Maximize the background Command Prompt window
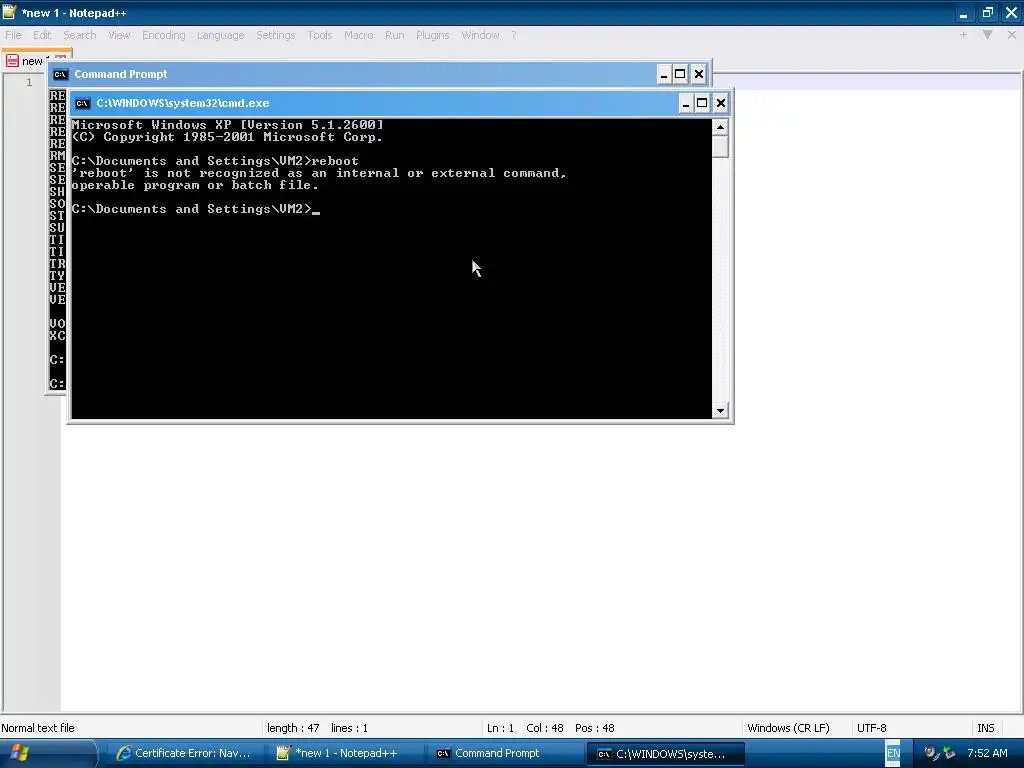 coord(680,74)
